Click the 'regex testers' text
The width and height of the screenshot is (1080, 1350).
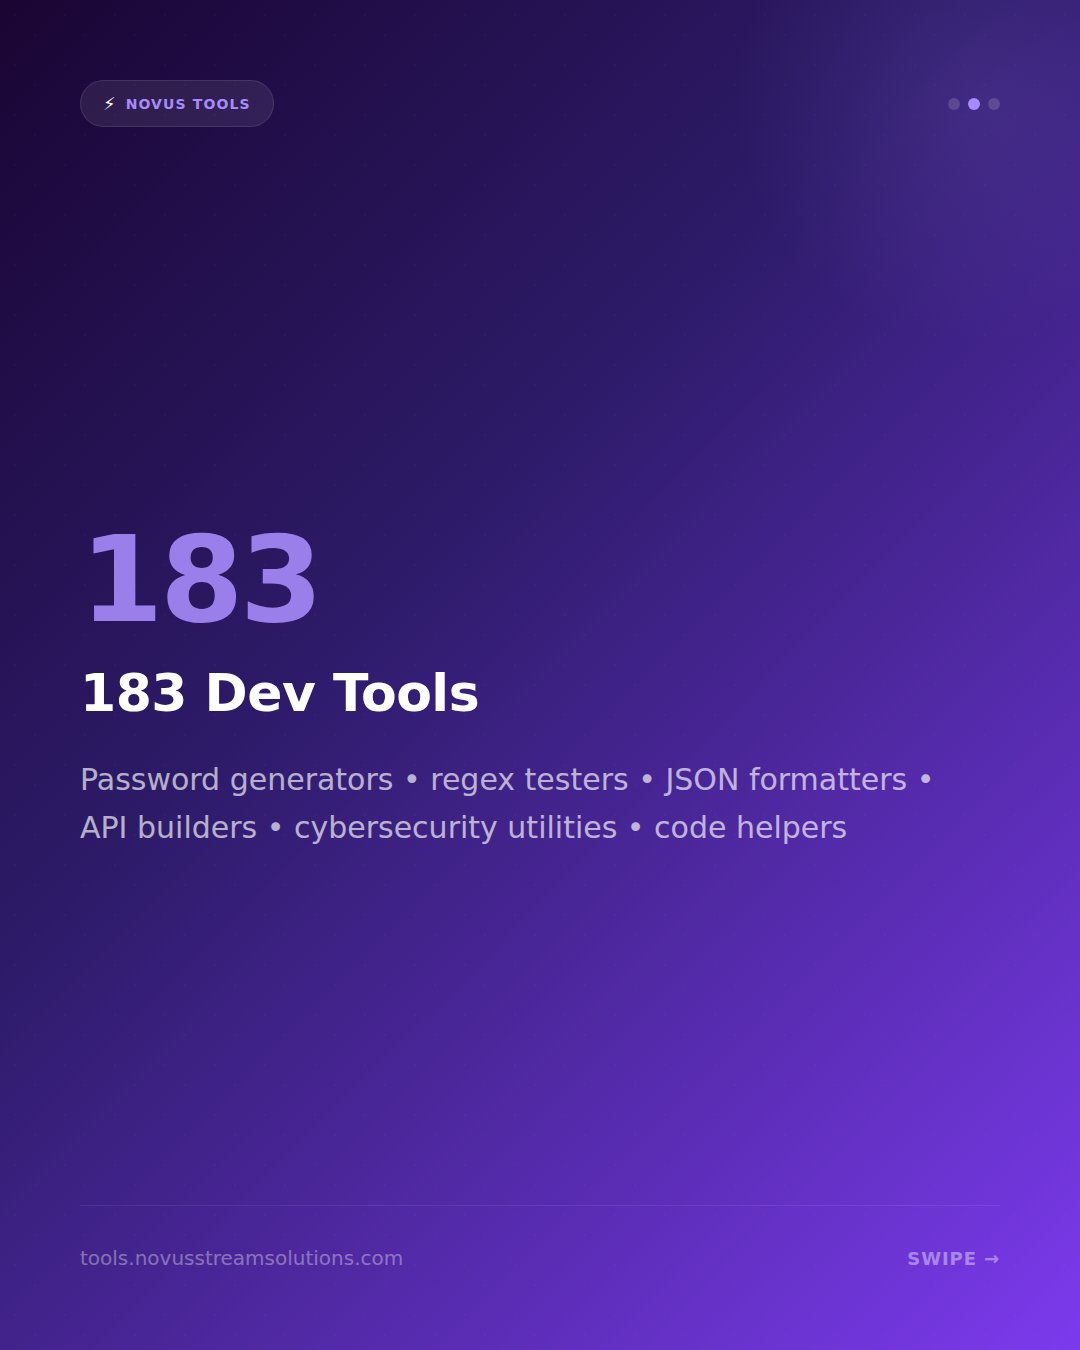[x=529, y=780]
